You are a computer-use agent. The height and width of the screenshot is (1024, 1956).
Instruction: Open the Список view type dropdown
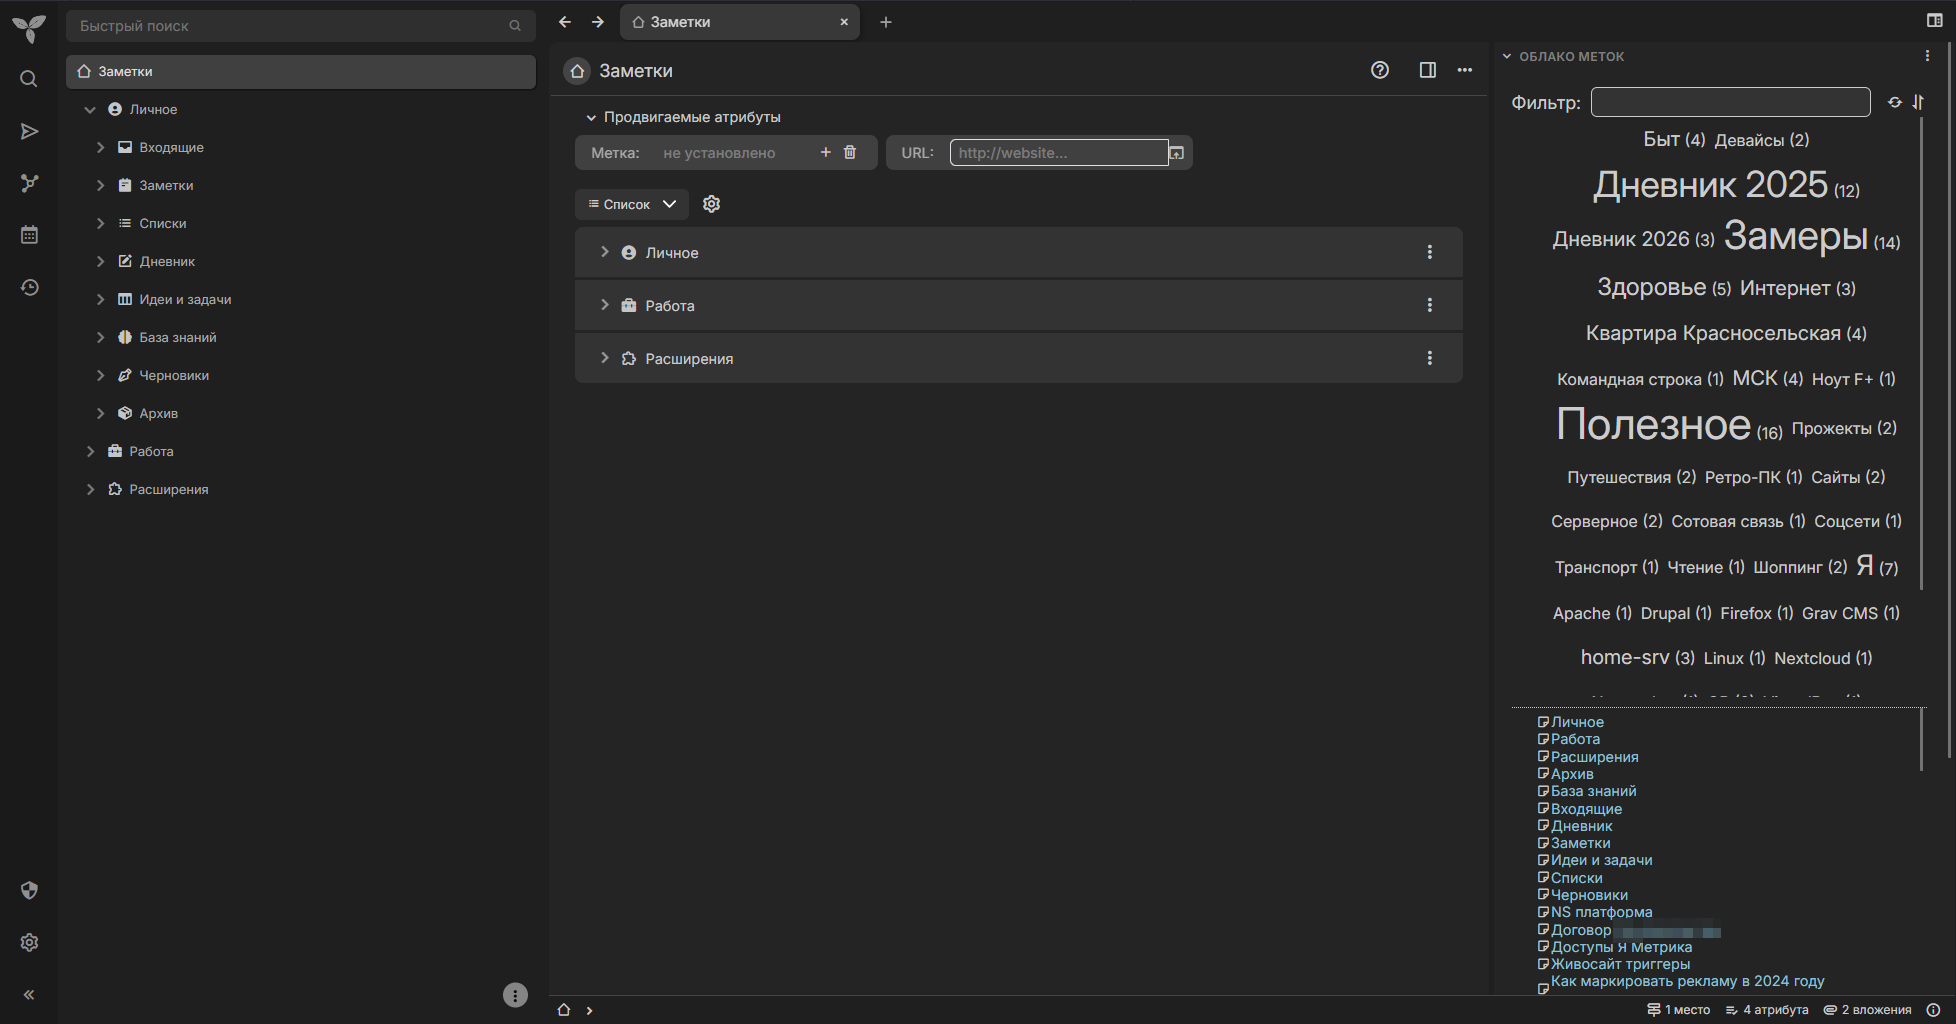click(x=631, y=204)
